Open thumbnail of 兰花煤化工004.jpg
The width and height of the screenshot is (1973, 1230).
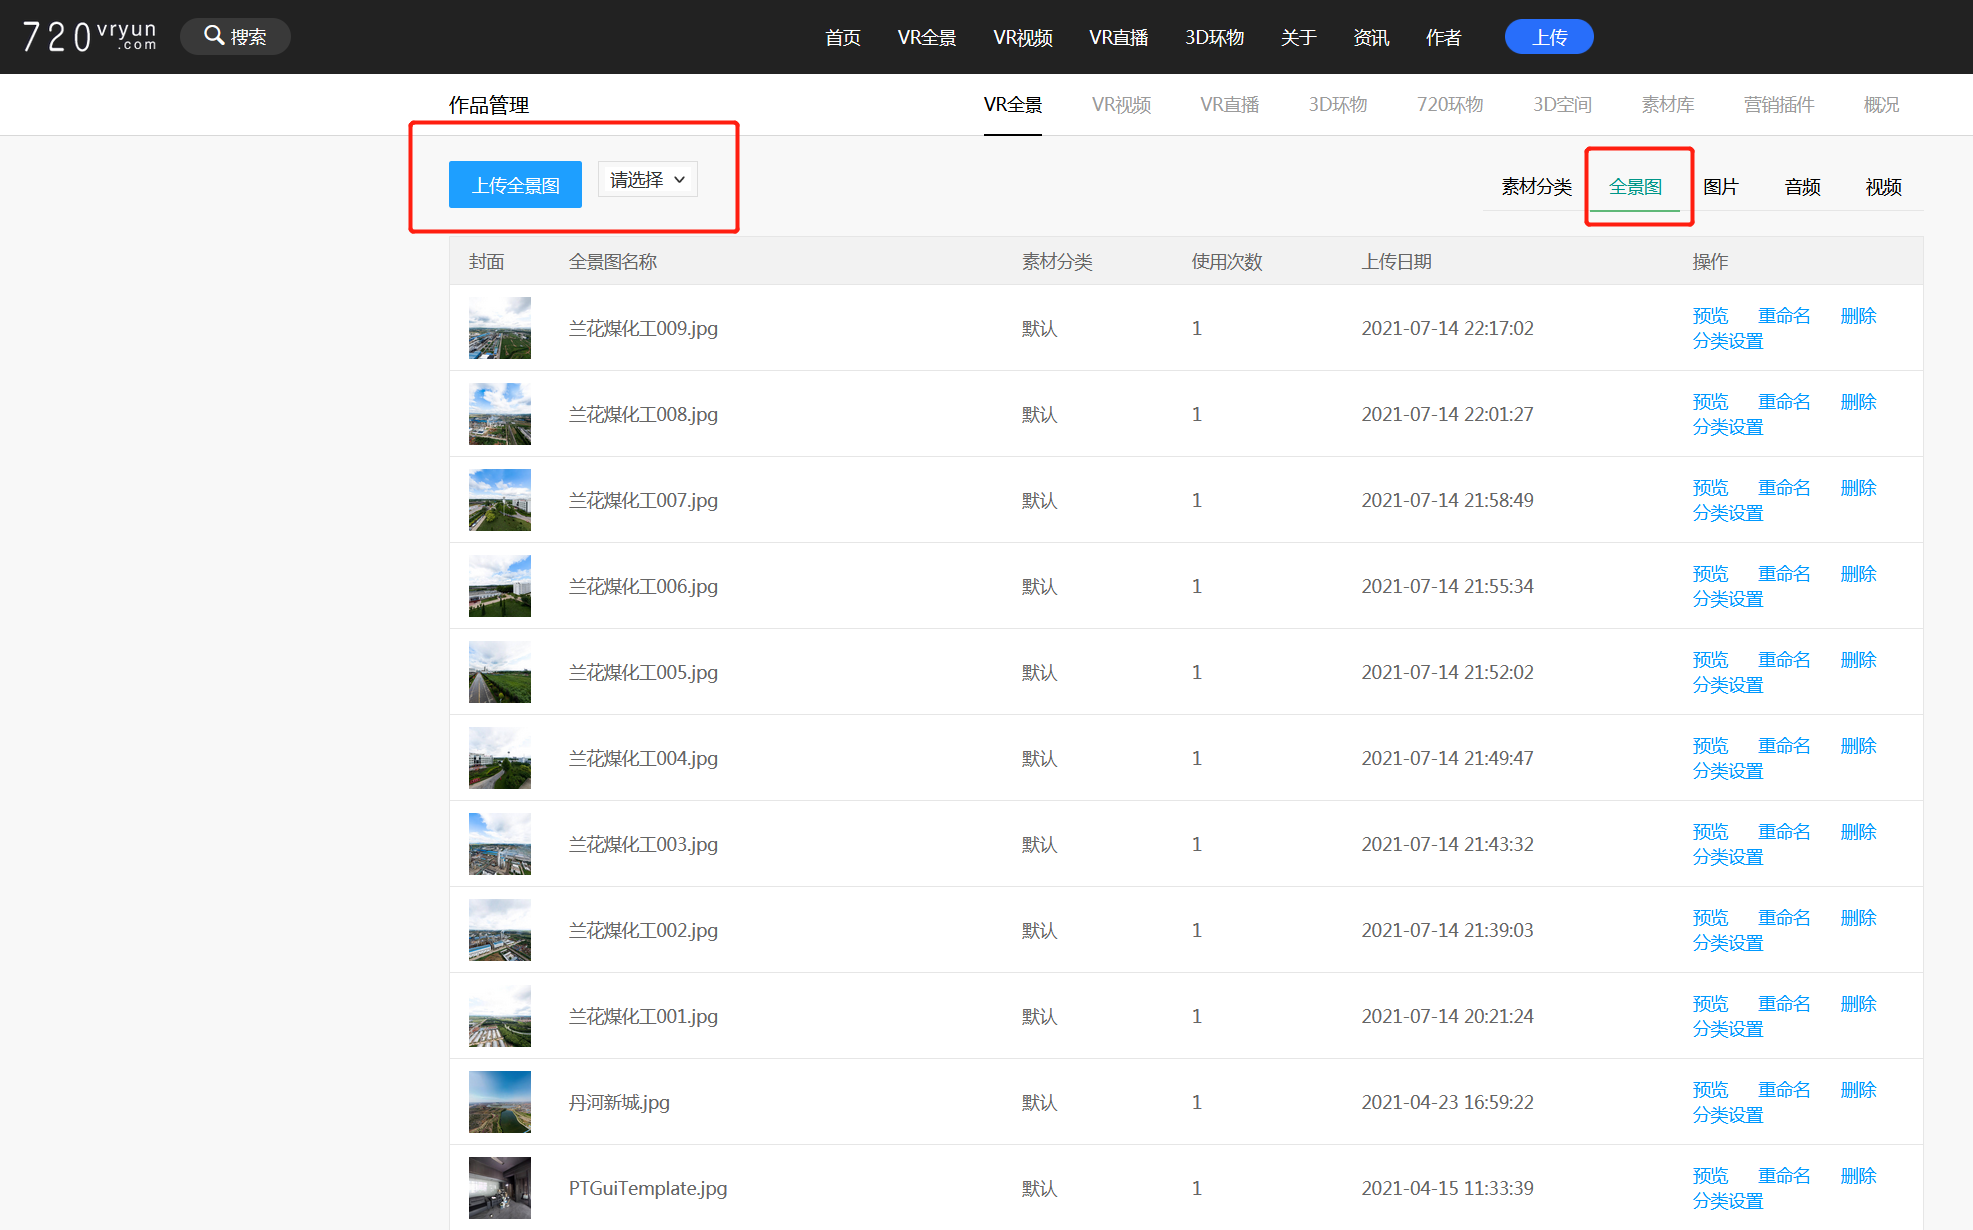[500, 758]
